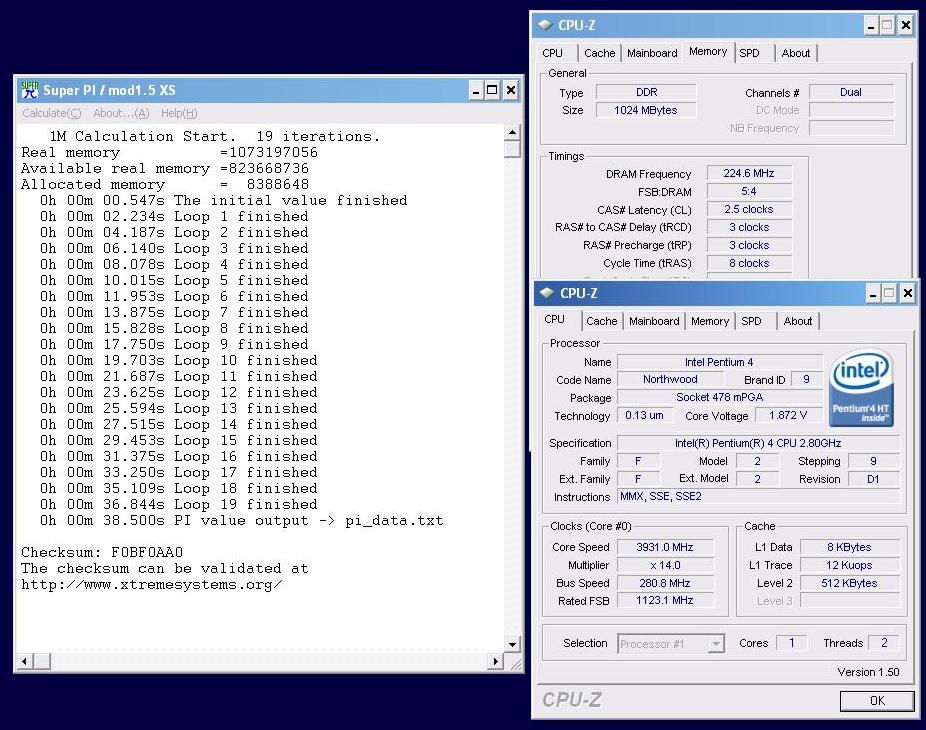Click the PI value output pi_data.txt line
926x730 pixels.
(242, 520)
